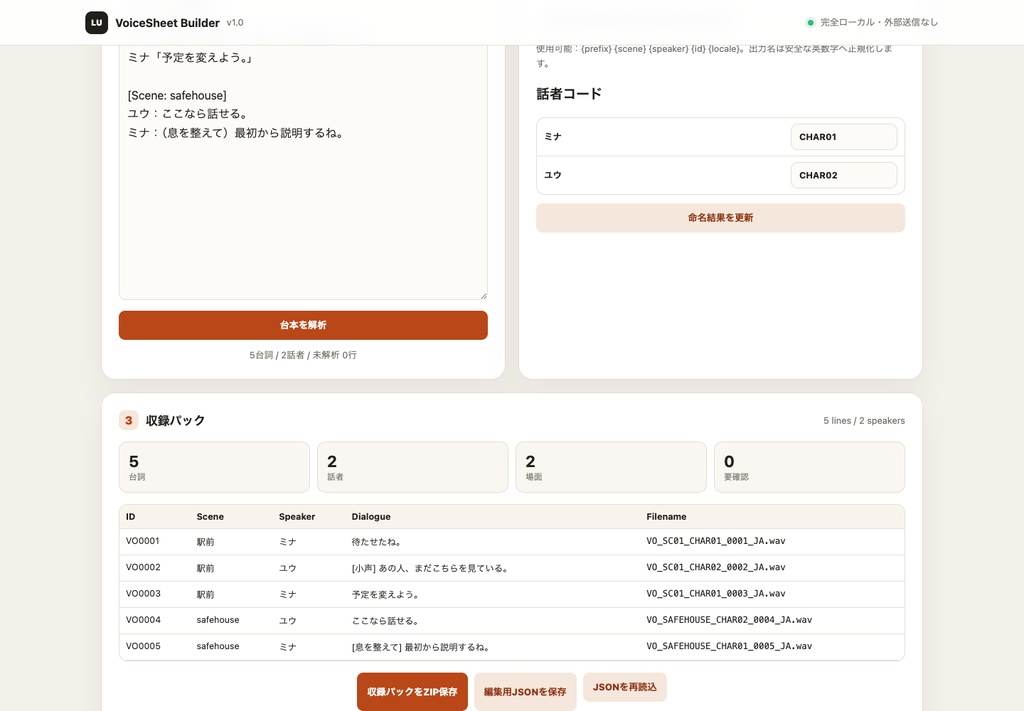Click filename VO_SAFEHOUSE_CHAR02_0004_JA.wav

(x=729, y=620)
